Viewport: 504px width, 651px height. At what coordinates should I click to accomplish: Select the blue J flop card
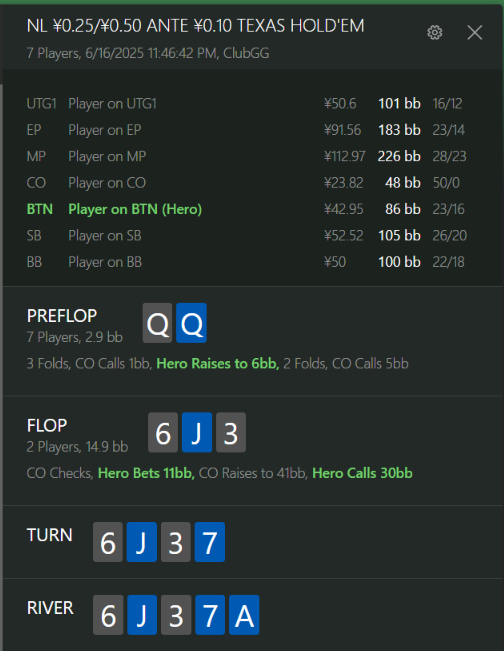pyautogui.click(x=197, y=432)
